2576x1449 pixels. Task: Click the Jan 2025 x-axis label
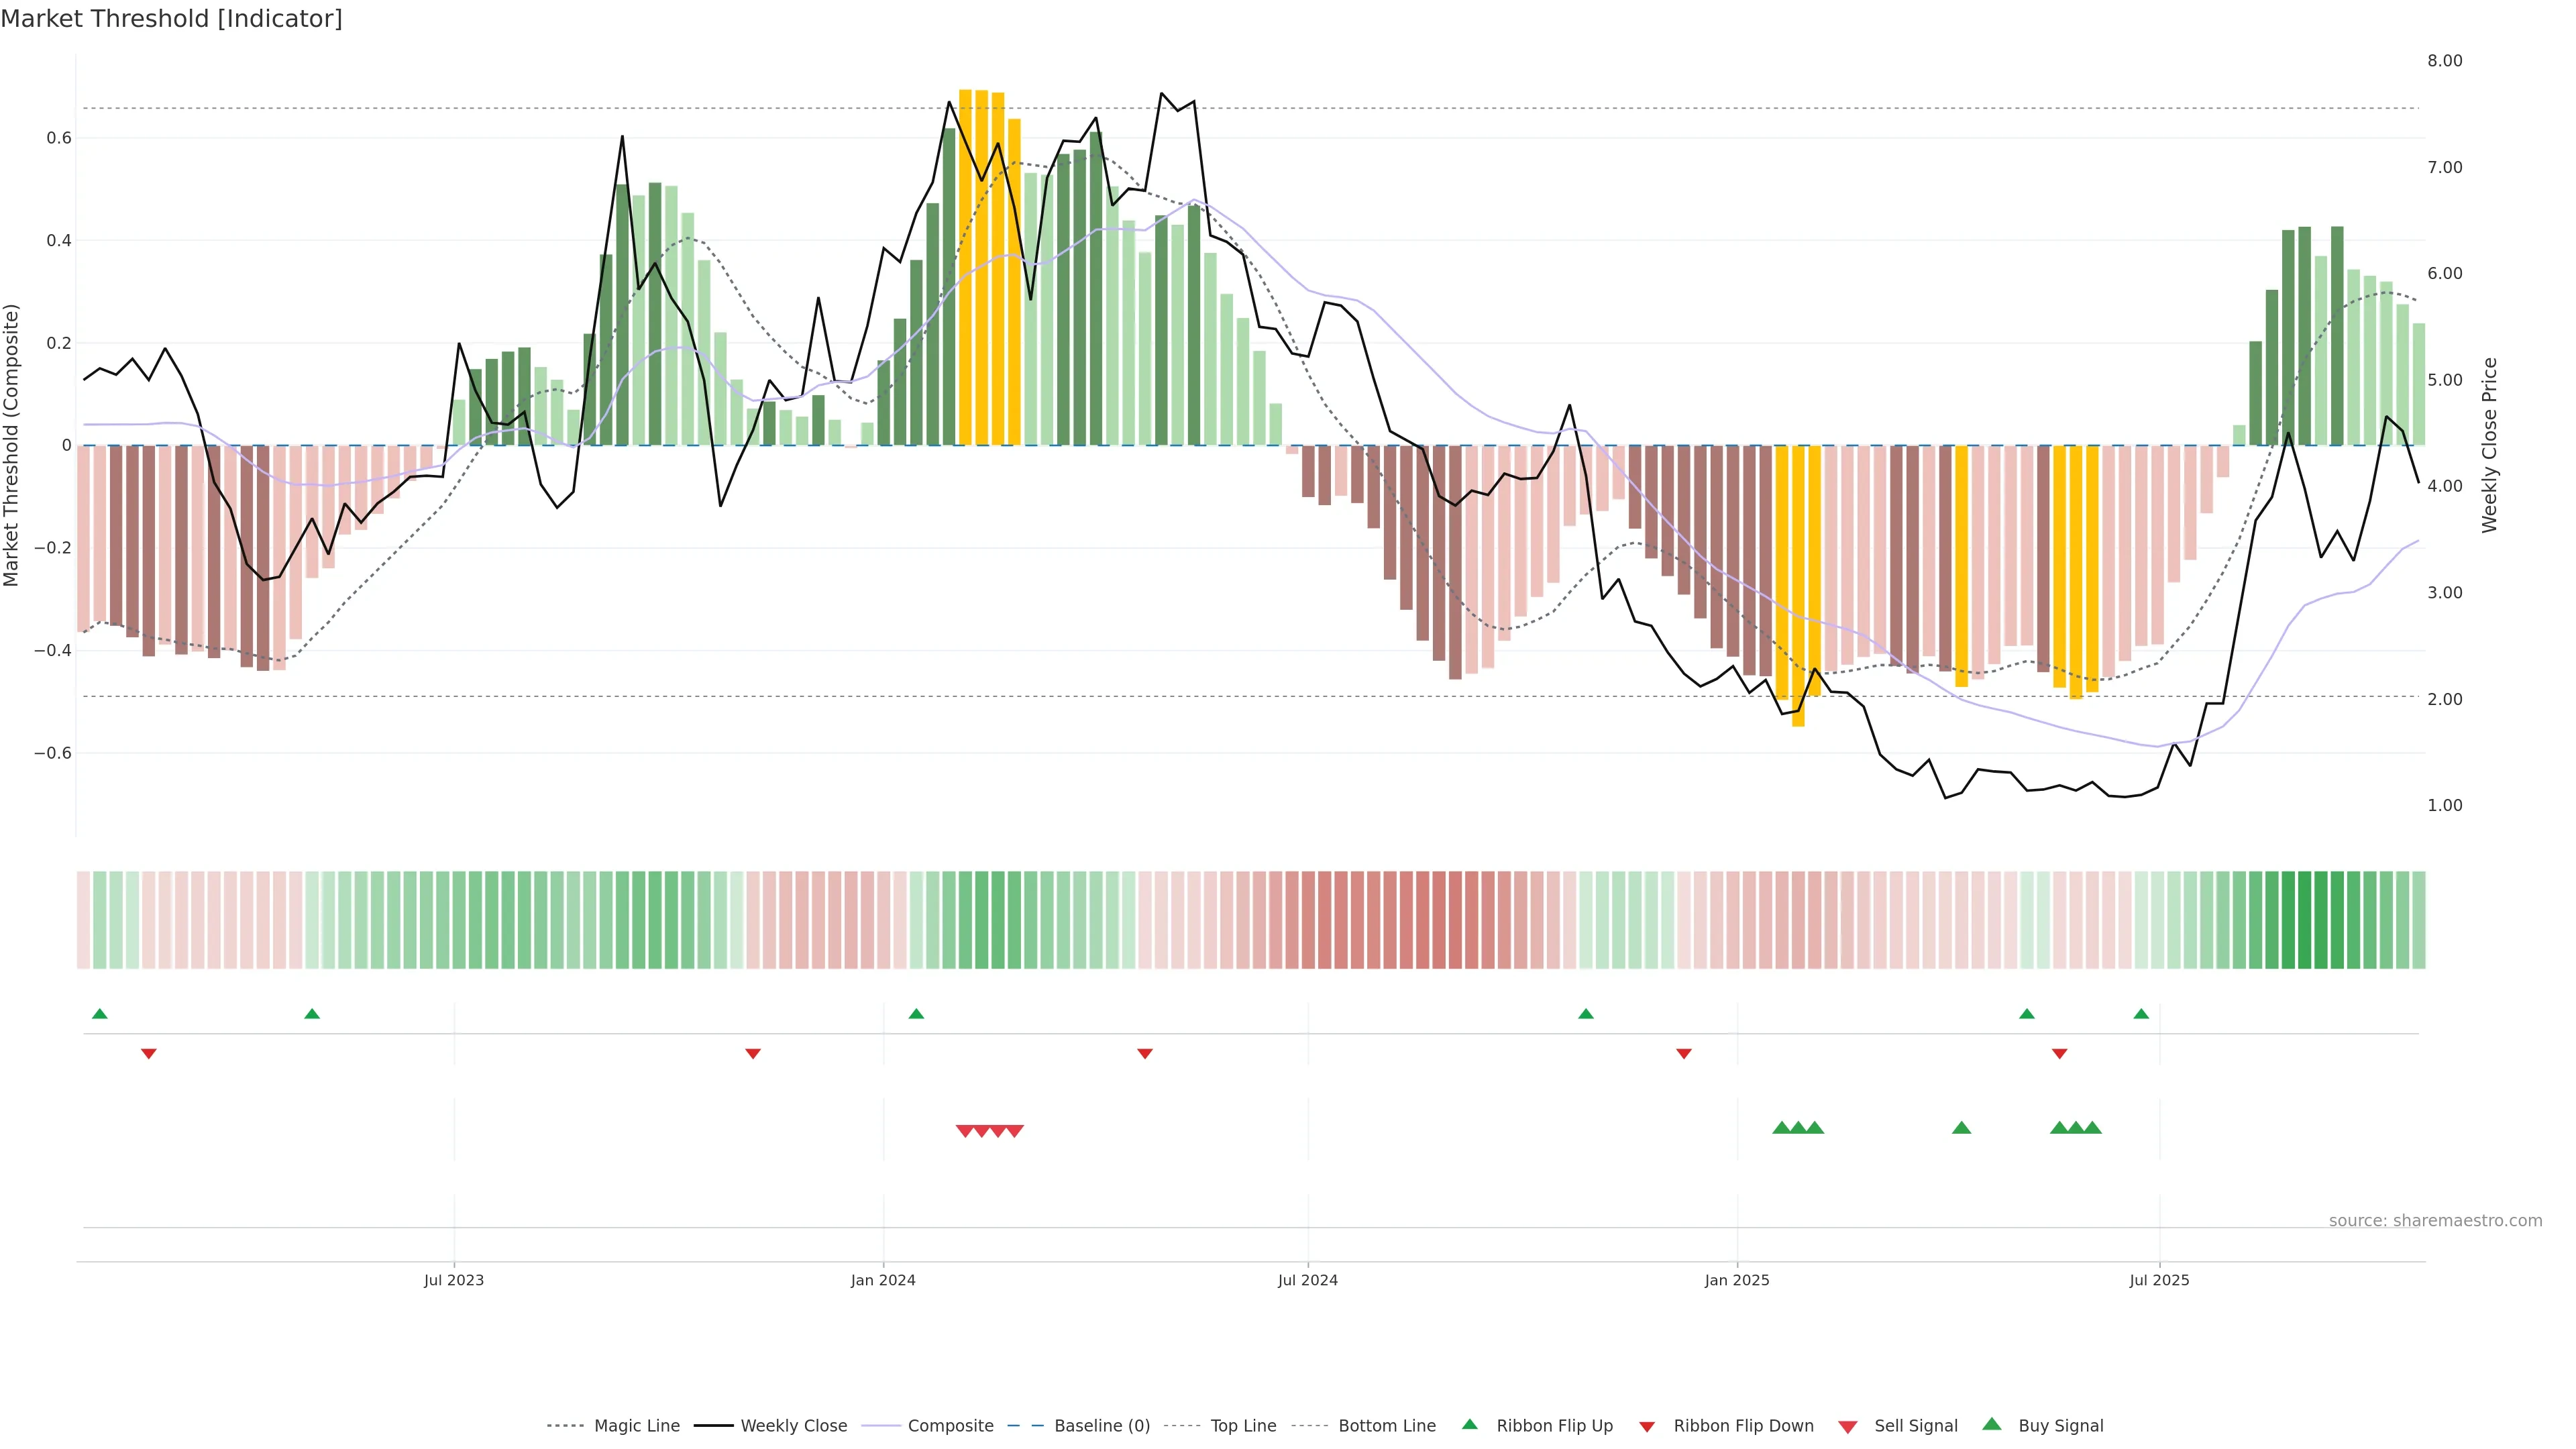[x=1737, y=1280]
